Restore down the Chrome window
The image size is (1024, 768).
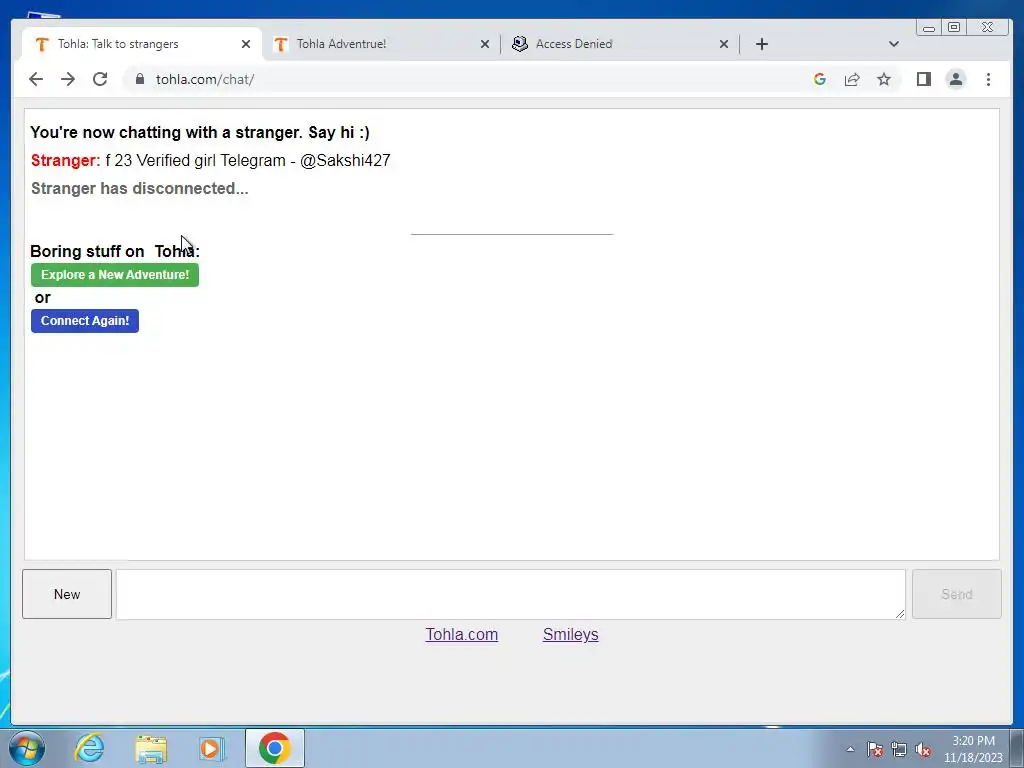(953, 27)
